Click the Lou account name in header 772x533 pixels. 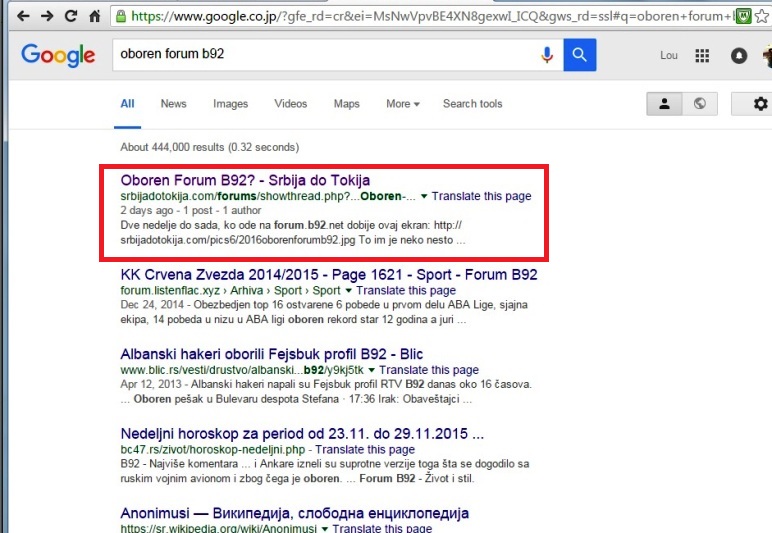669,55
